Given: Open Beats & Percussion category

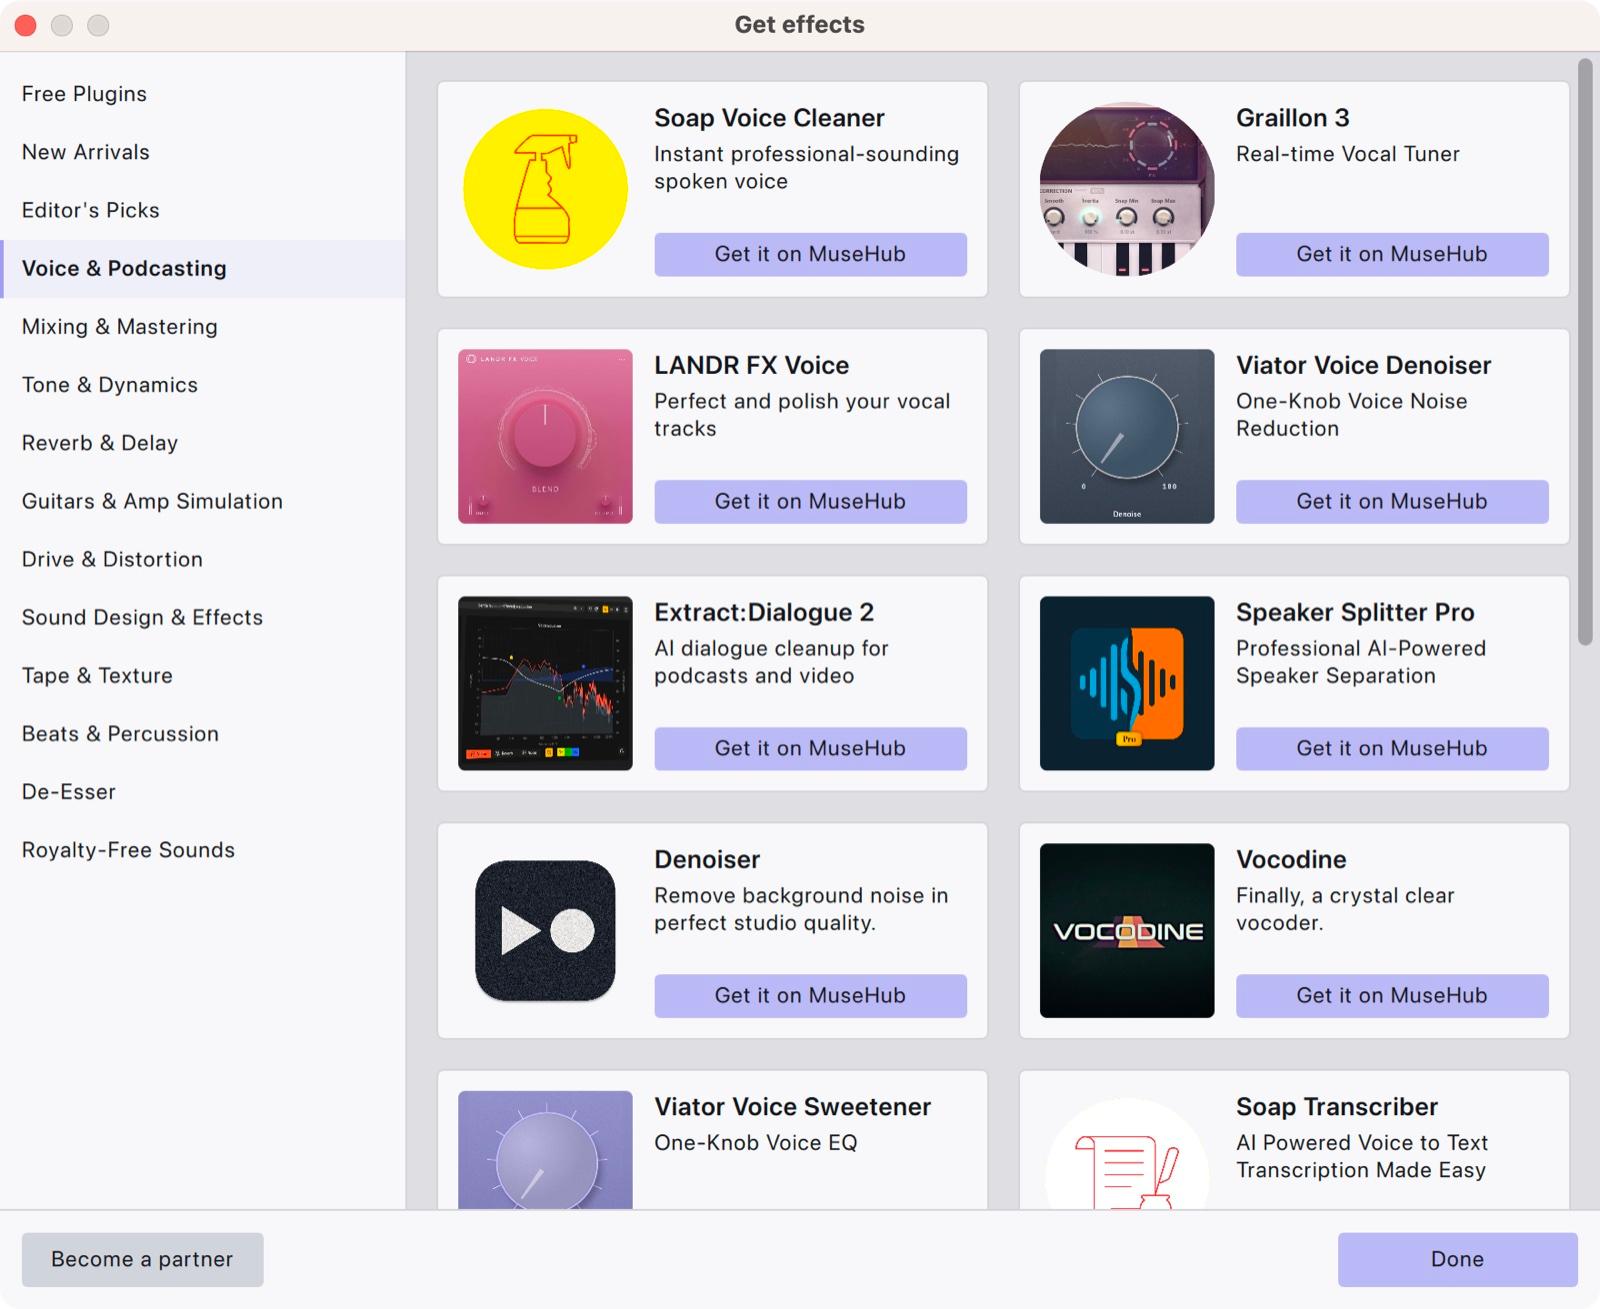Looking at the screenshot, I should point(203,734).
